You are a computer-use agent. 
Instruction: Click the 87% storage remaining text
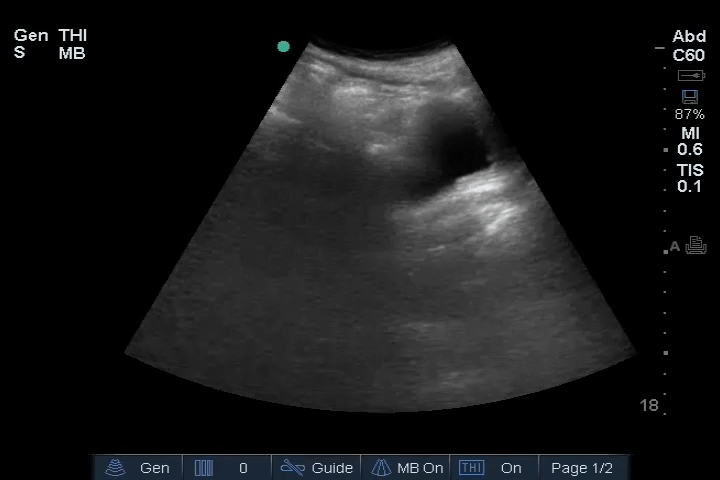(689, 114)
